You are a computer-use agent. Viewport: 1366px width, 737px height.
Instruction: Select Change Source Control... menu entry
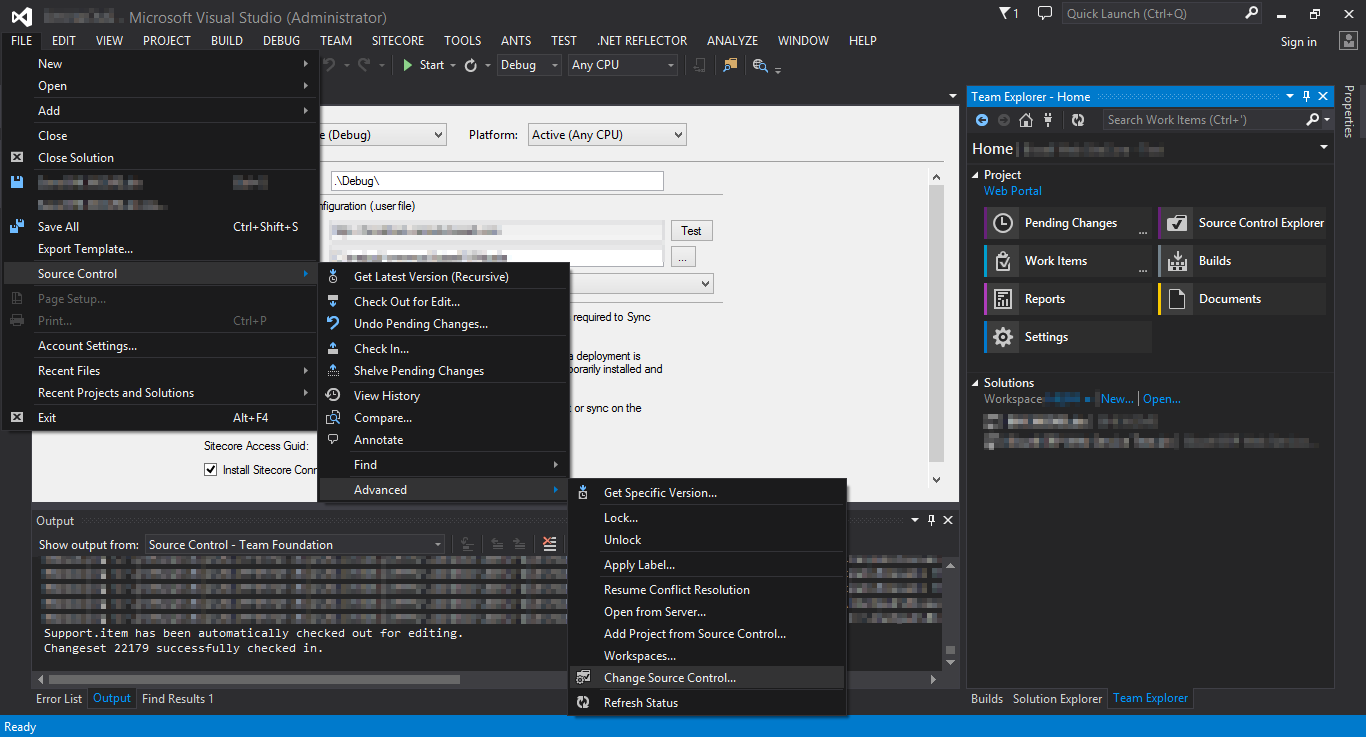[707, 678]
